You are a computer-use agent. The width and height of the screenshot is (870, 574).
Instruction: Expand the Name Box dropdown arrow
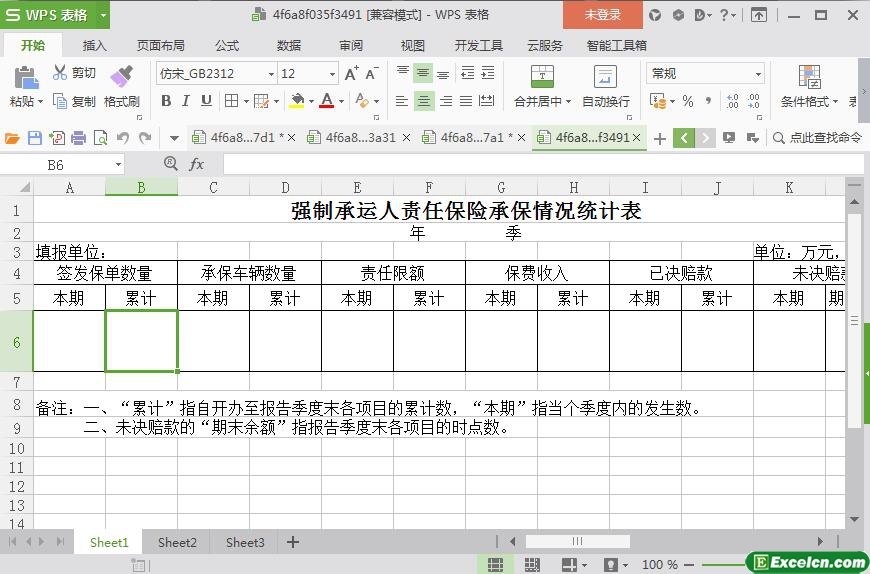pos(118,165)
